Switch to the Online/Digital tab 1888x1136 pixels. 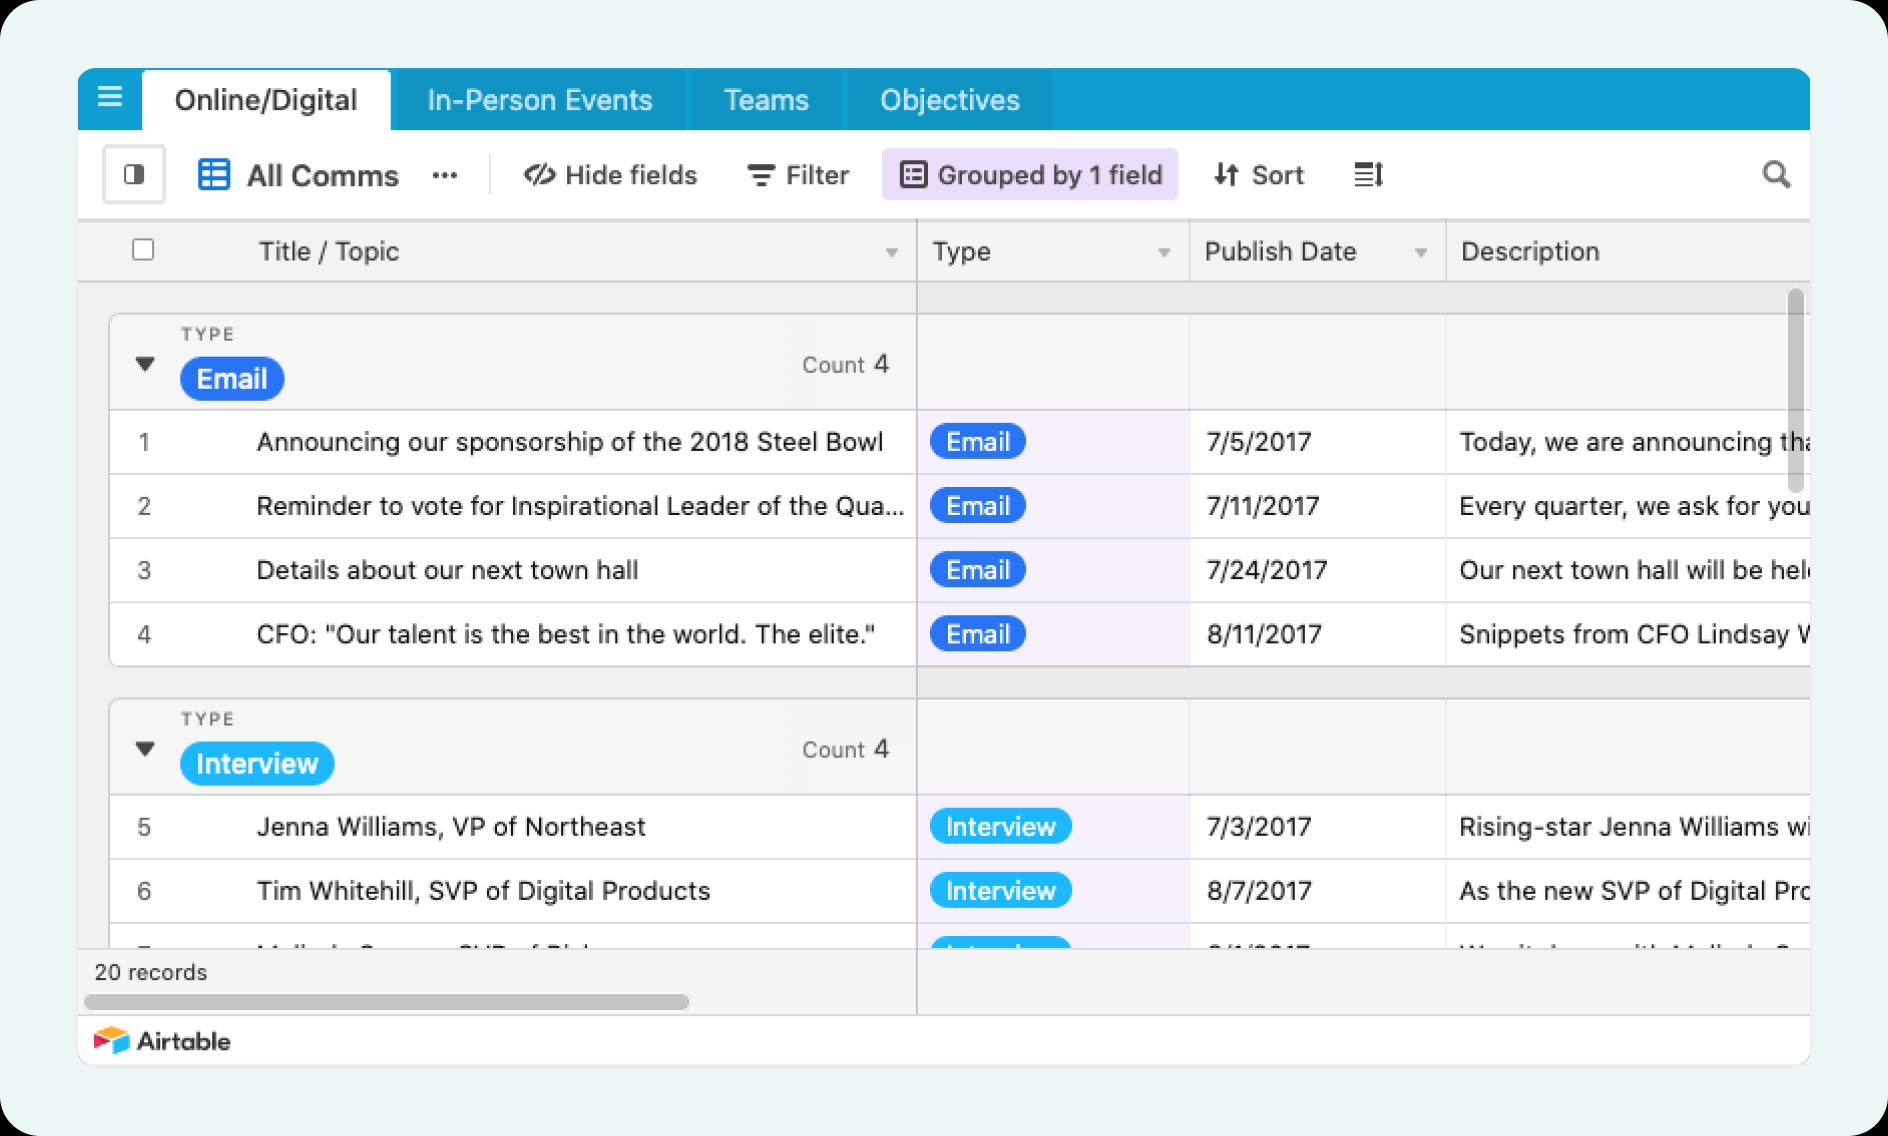pyautogui.click(x=266, y=100)
